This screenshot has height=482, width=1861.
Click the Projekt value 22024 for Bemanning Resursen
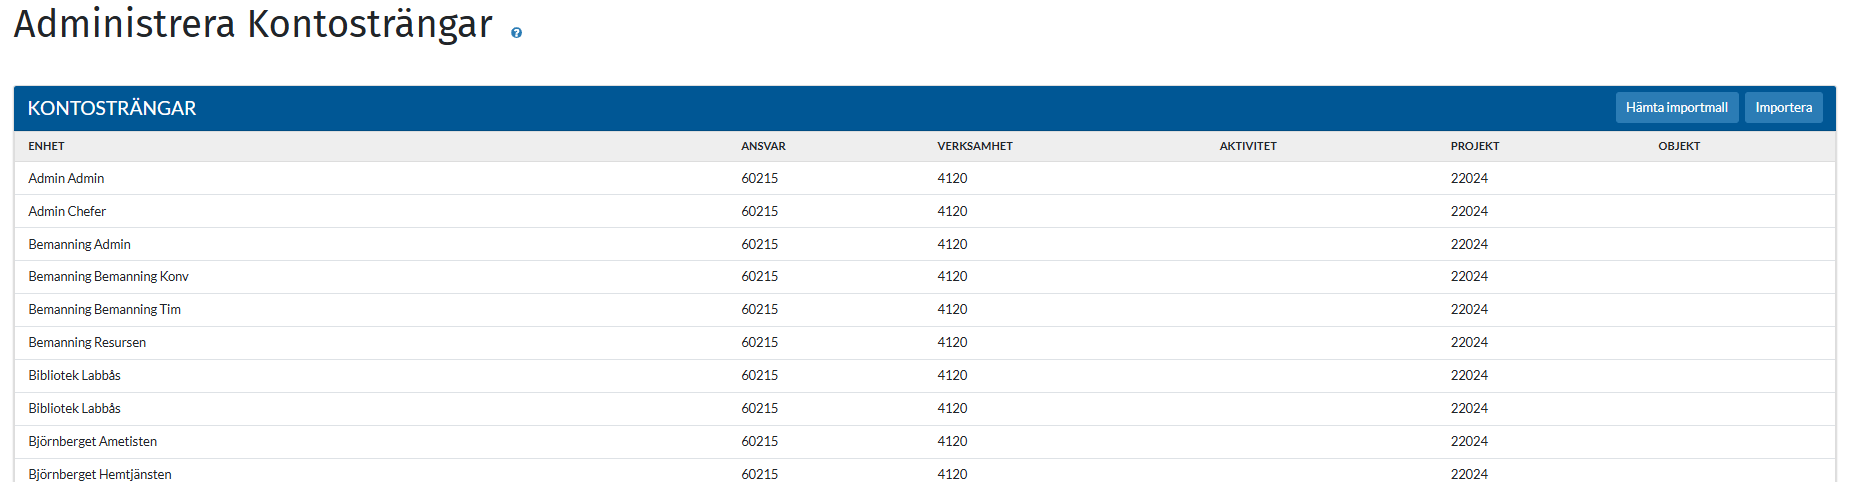[x=1468, y=342]
